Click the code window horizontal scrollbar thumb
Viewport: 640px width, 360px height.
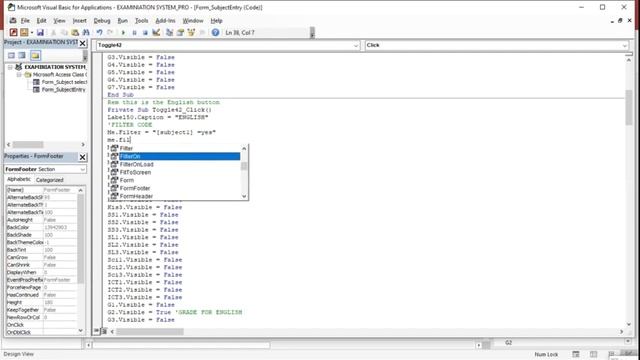point(150,332)
